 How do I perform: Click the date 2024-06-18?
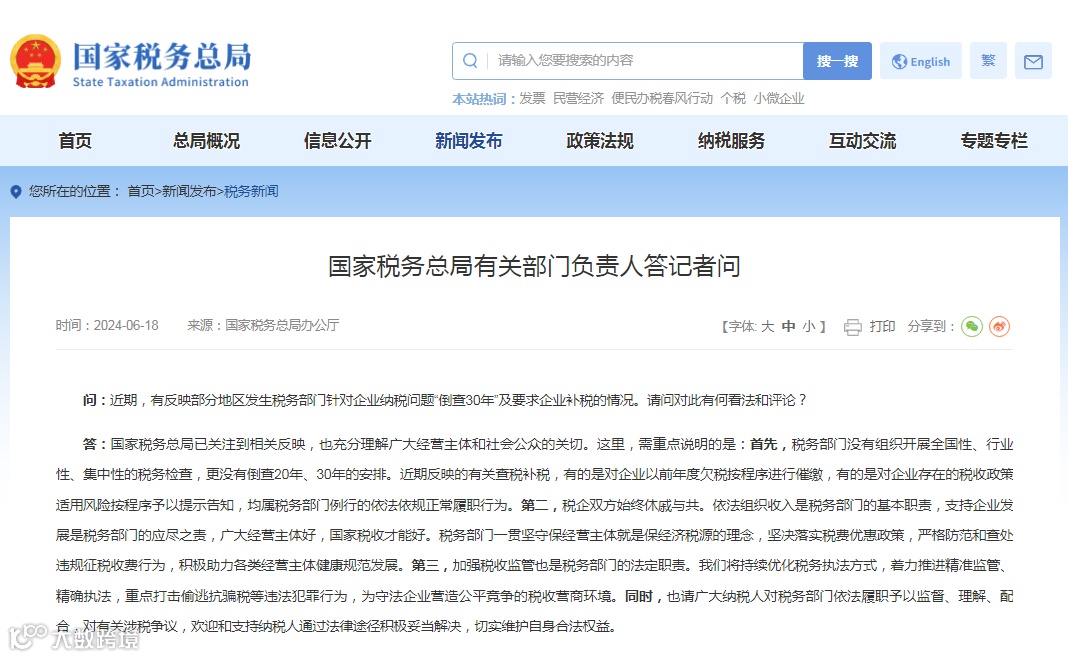126,326
